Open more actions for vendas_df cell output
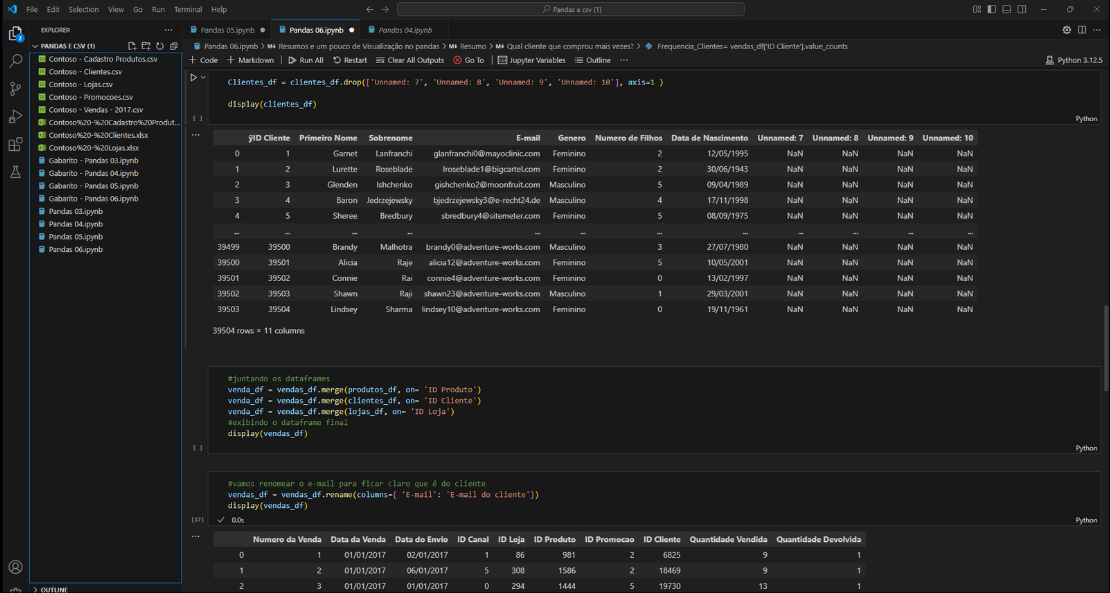The height and width of the screenshot is (593, 1110). pyautogui.click(x=195, y=536)
